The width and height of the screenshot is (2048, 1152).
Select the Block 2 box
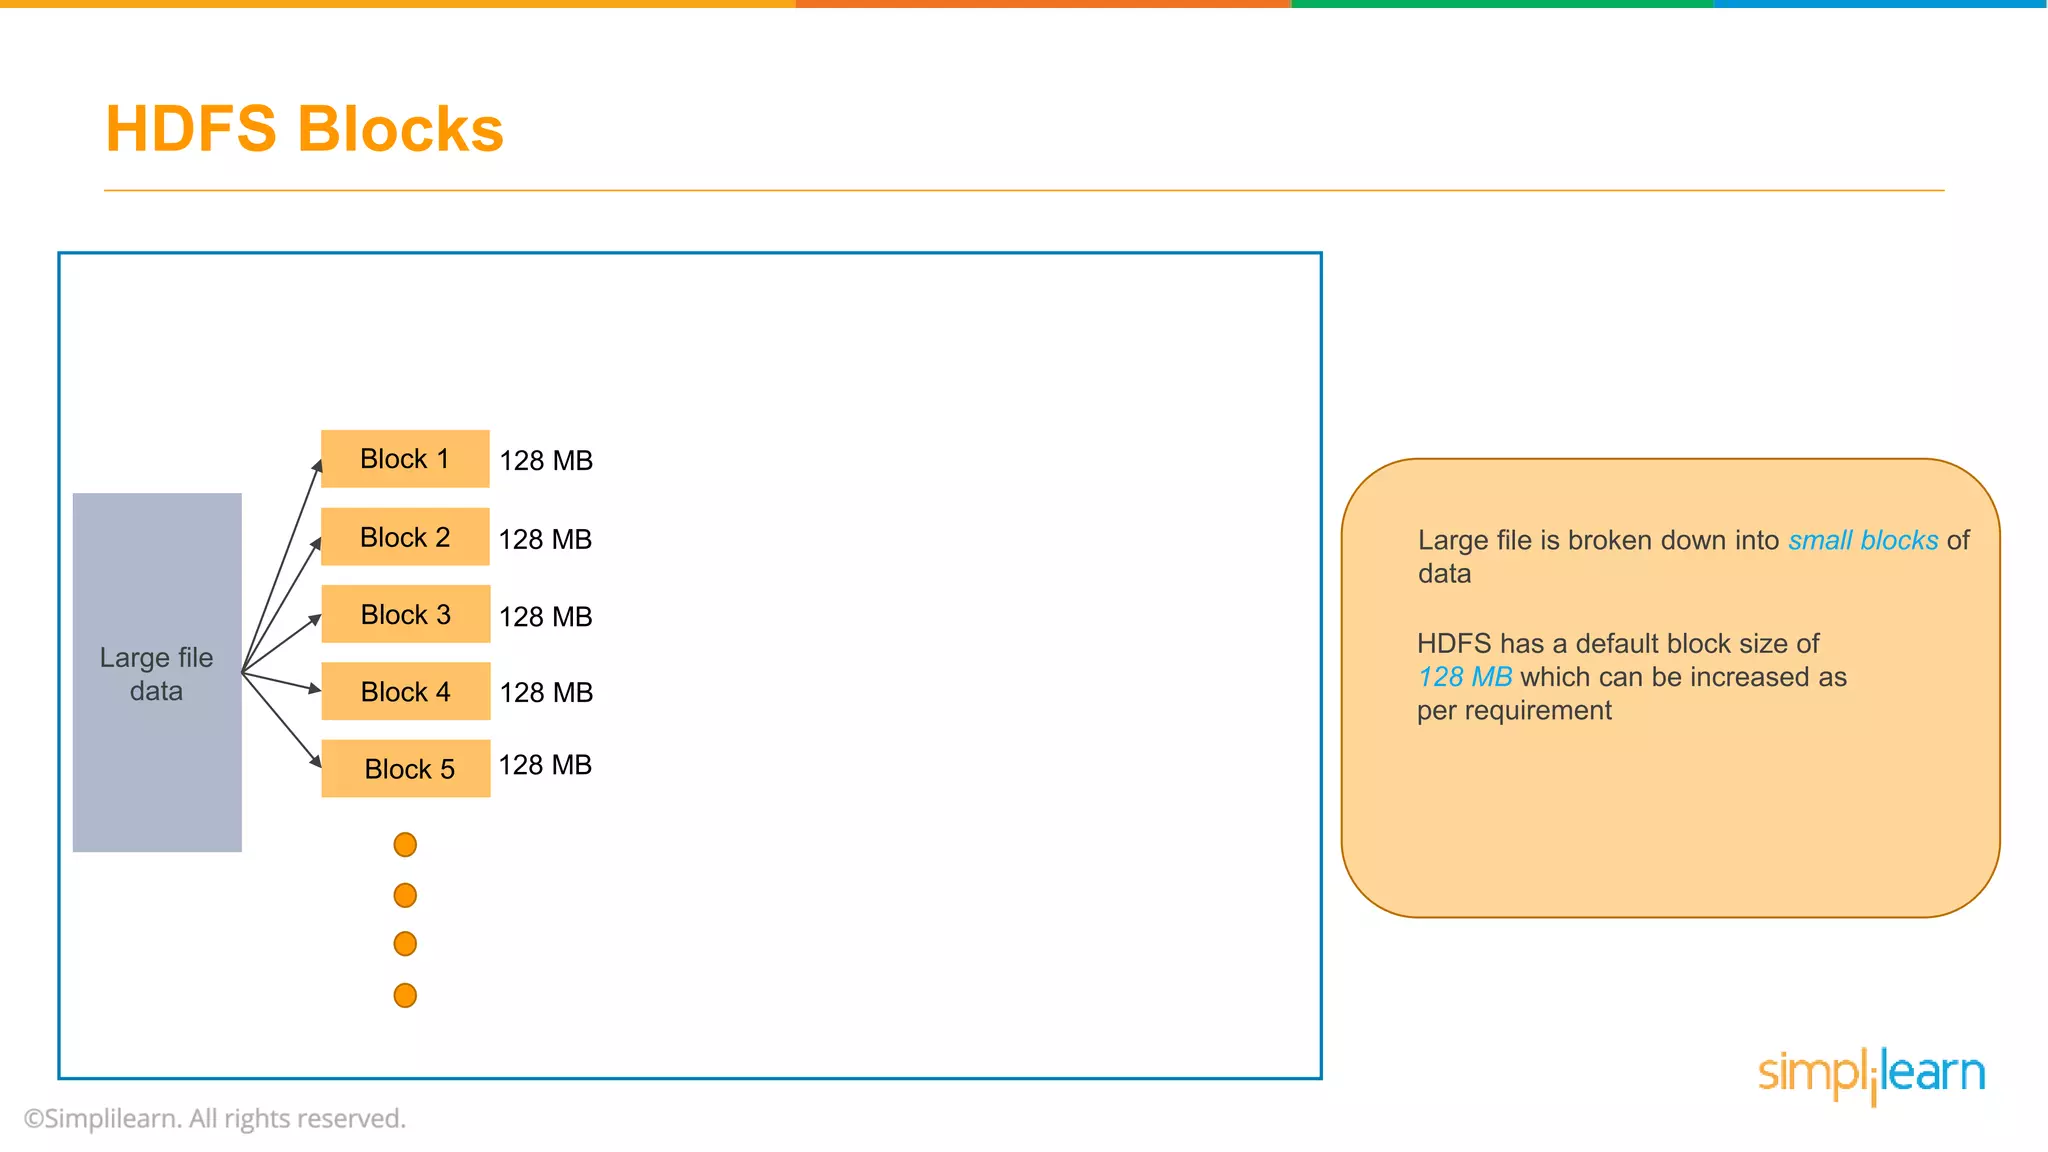pos(405,537)
